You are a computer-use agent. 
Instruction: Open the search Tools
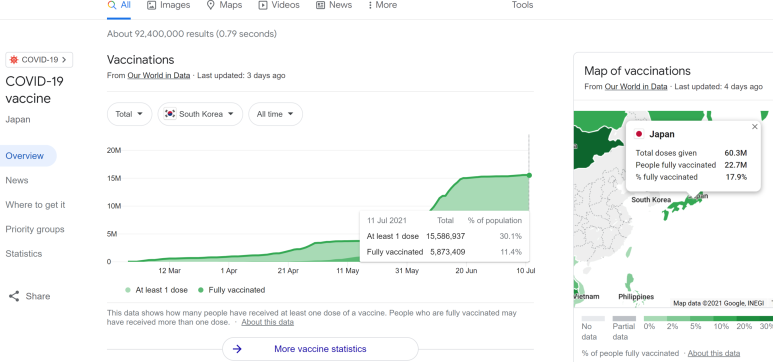(x=522, y=5)
